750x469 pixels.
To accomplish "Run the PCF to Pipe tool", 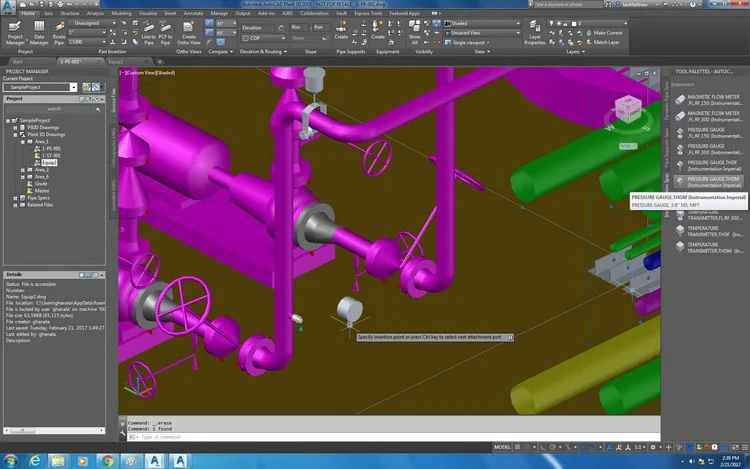I will click(x=165, y=33).
